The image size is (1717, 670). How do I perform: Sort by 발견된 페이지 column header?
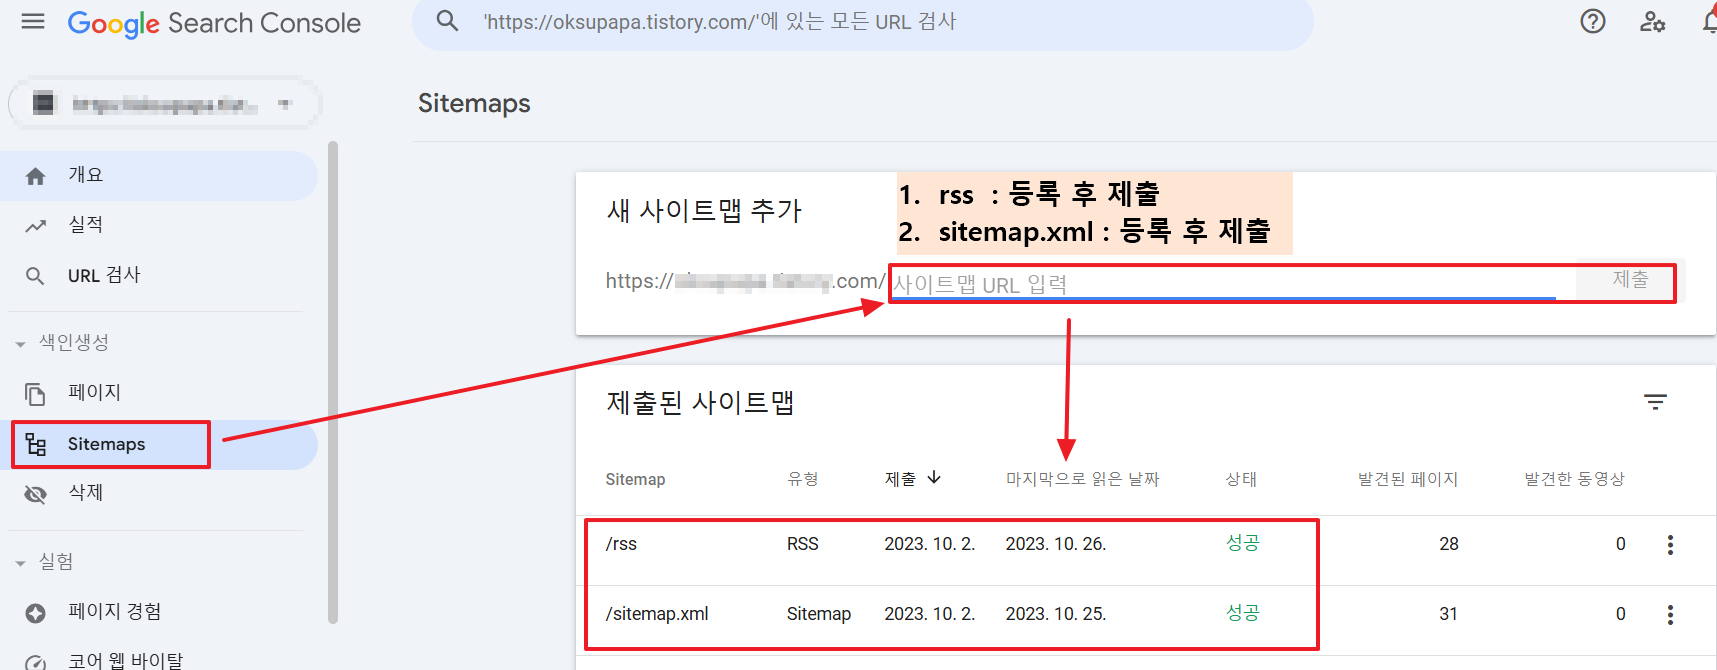click(1407, 479)
